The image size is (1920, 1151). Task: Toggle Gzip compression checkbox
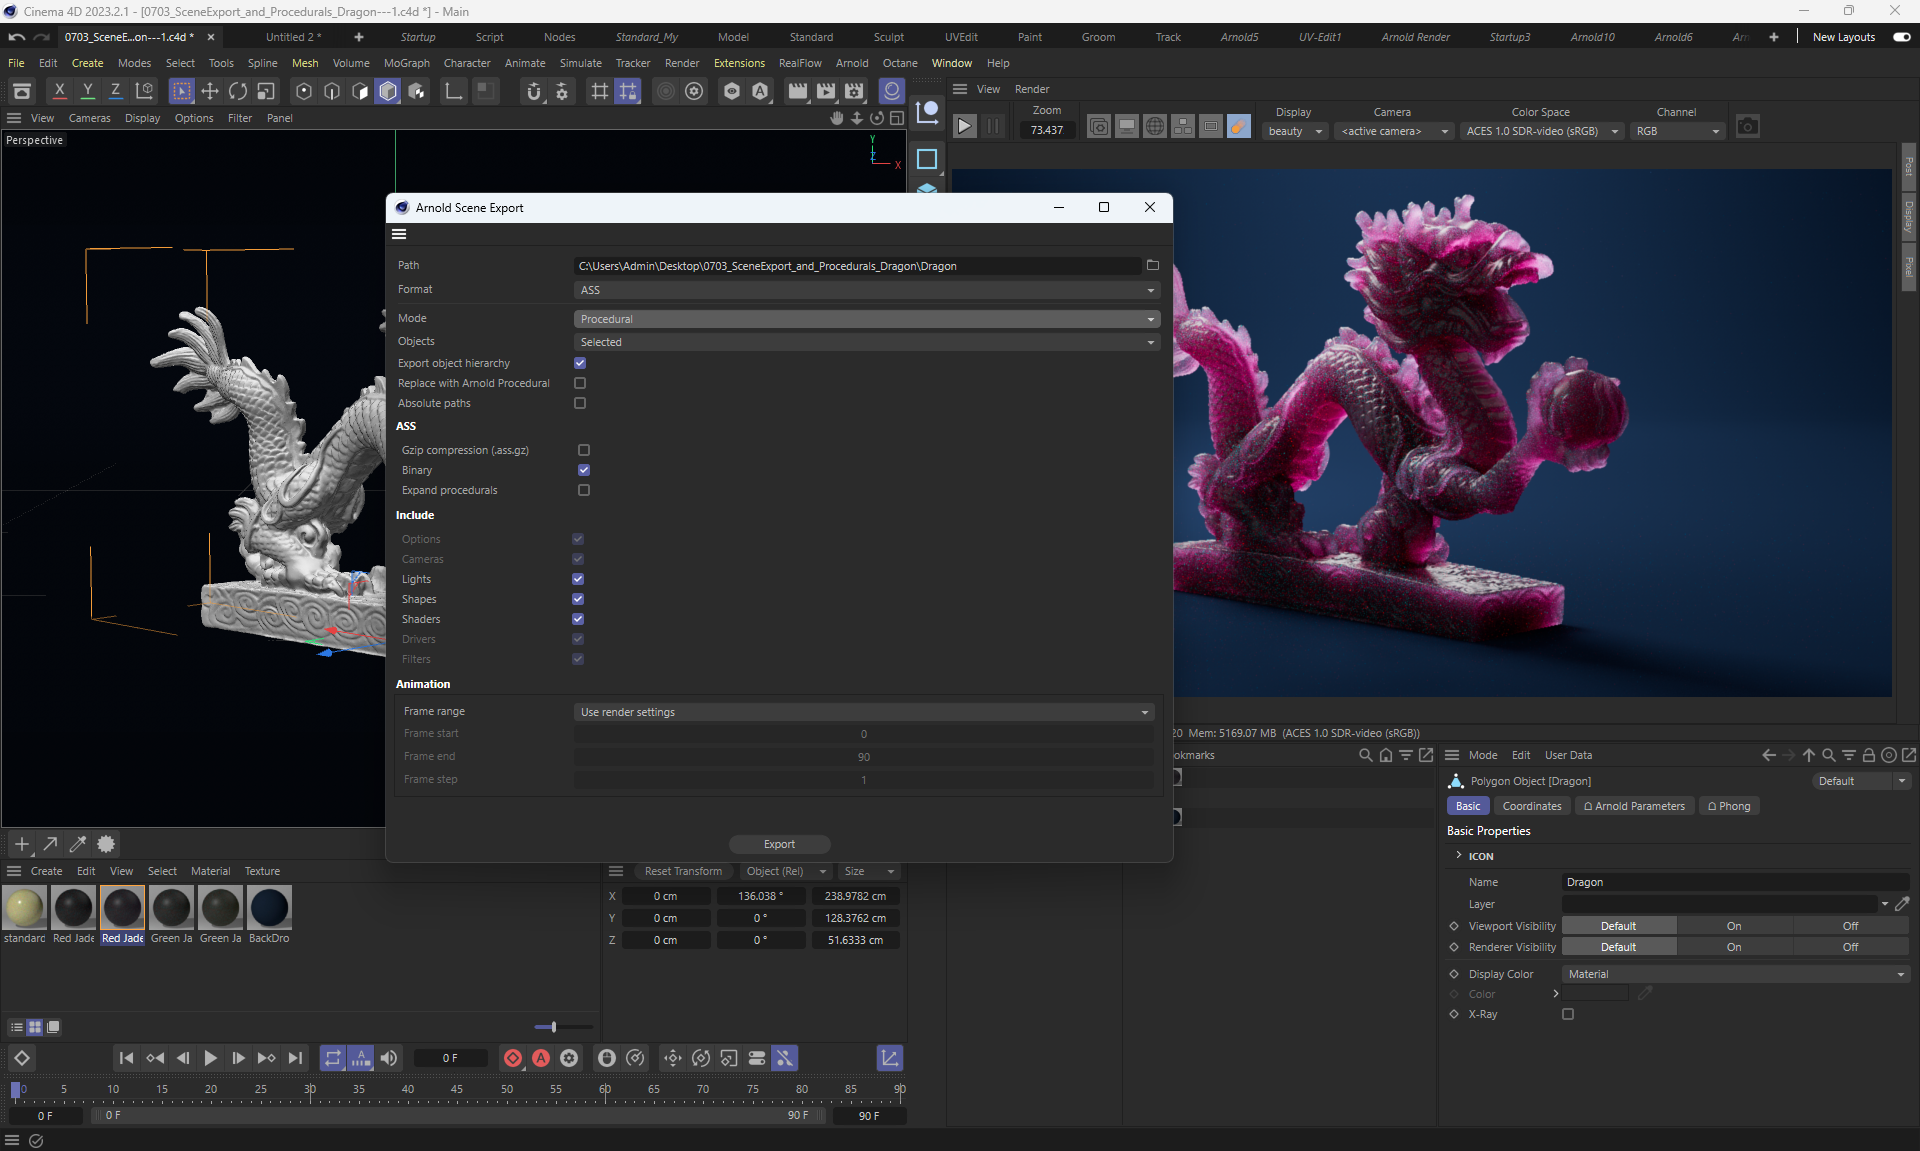coord(584,451)
